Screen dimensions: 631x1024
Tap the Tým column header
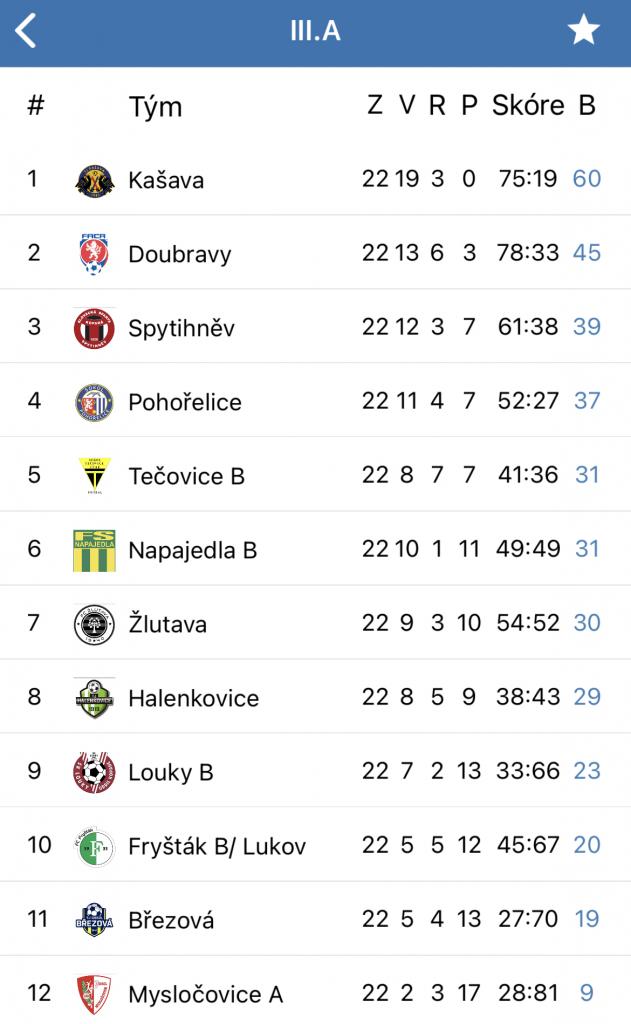pyautogui.click(x=155, y=107)
